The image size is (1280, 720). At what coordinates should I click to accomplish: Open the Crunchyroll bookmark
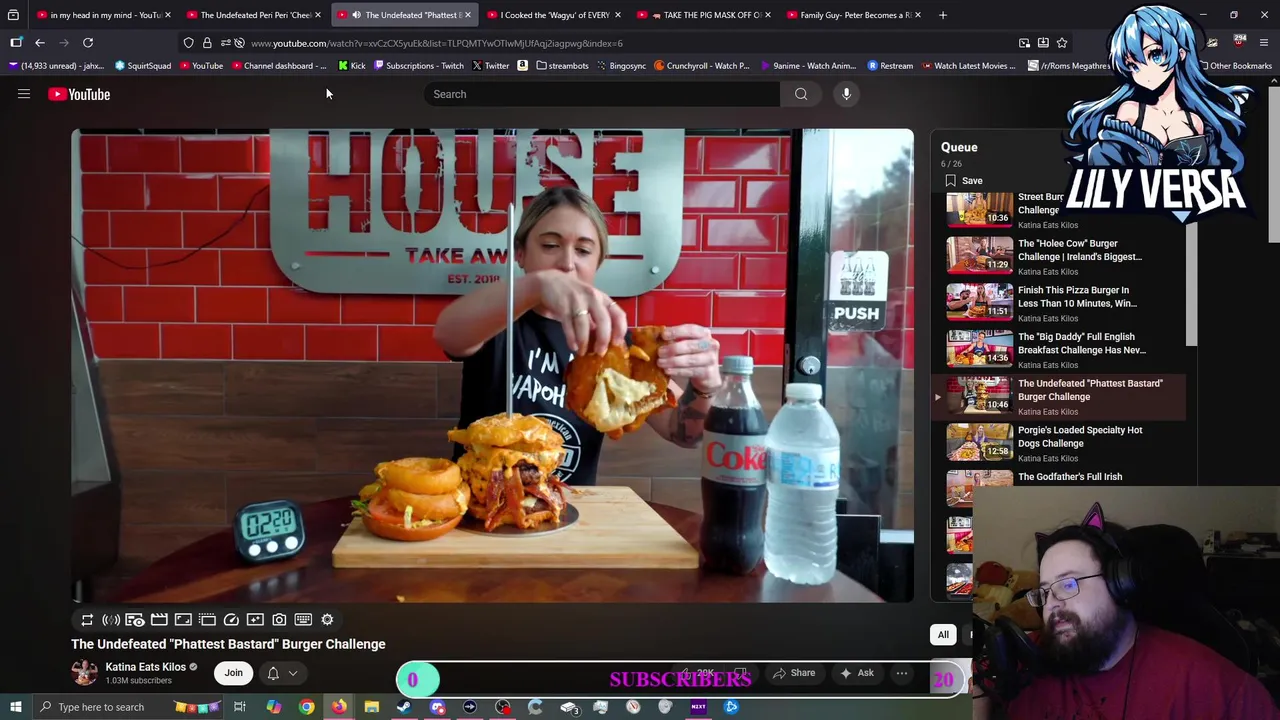(701, 66)
